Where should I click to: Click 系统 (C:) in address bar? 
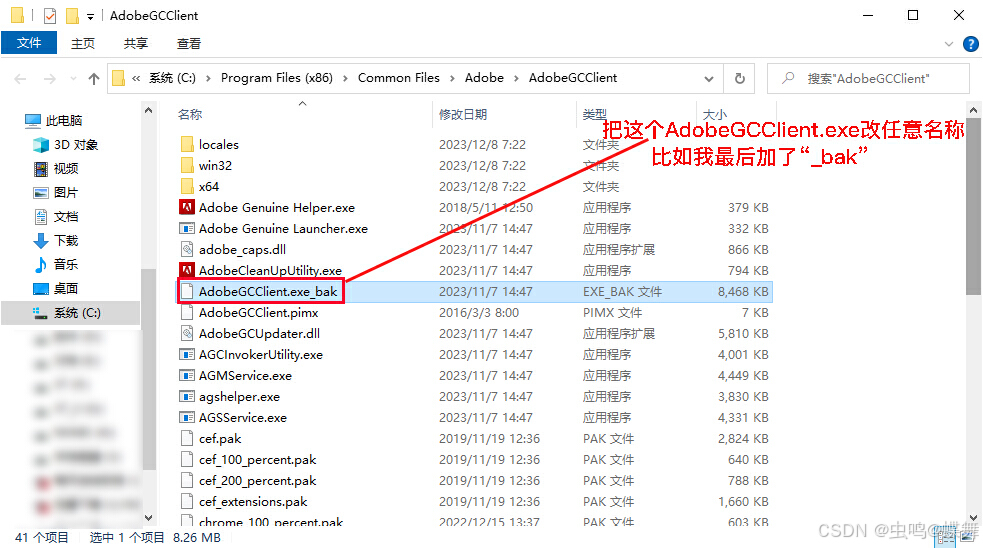172,78
